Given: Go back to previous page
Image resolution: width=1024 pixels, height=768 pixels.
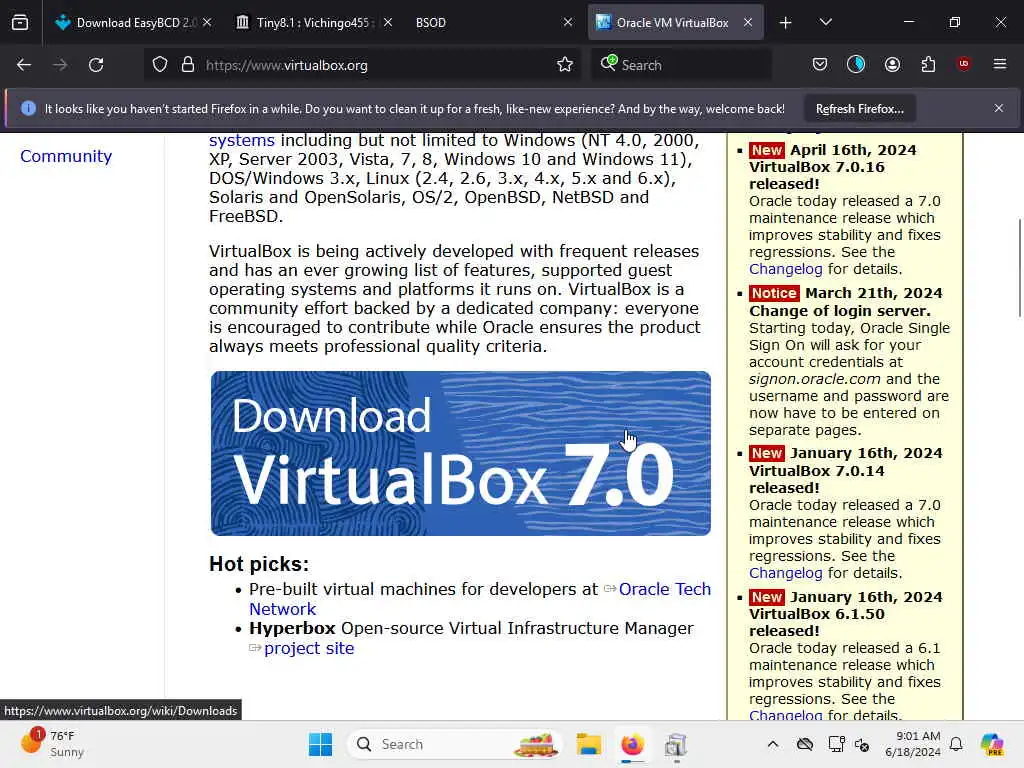Looking at the screenshot, I should pos(24,65).
